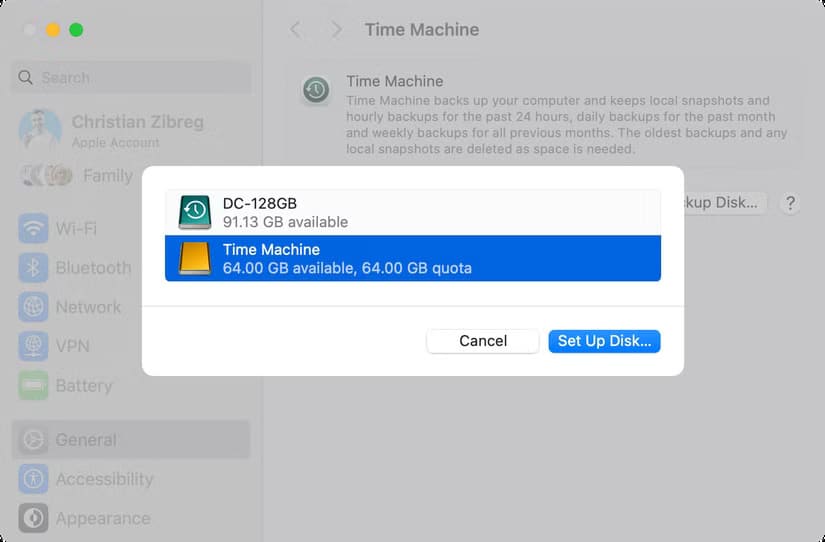Click the Set Up Disk button
Image resolution: width=825 pixels, height=542 pixels.
click(x=604, y=341)
